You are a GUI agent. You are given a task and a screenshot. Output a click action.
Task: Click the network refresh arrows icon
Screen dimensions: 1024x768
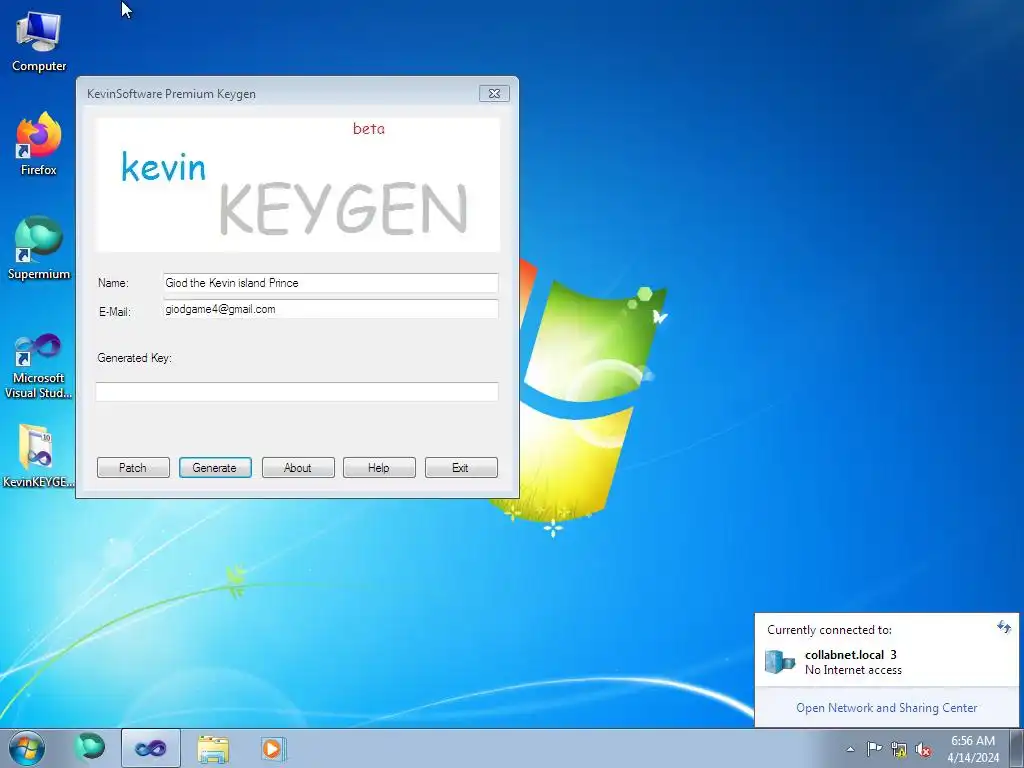click(x=1004, y=628)
